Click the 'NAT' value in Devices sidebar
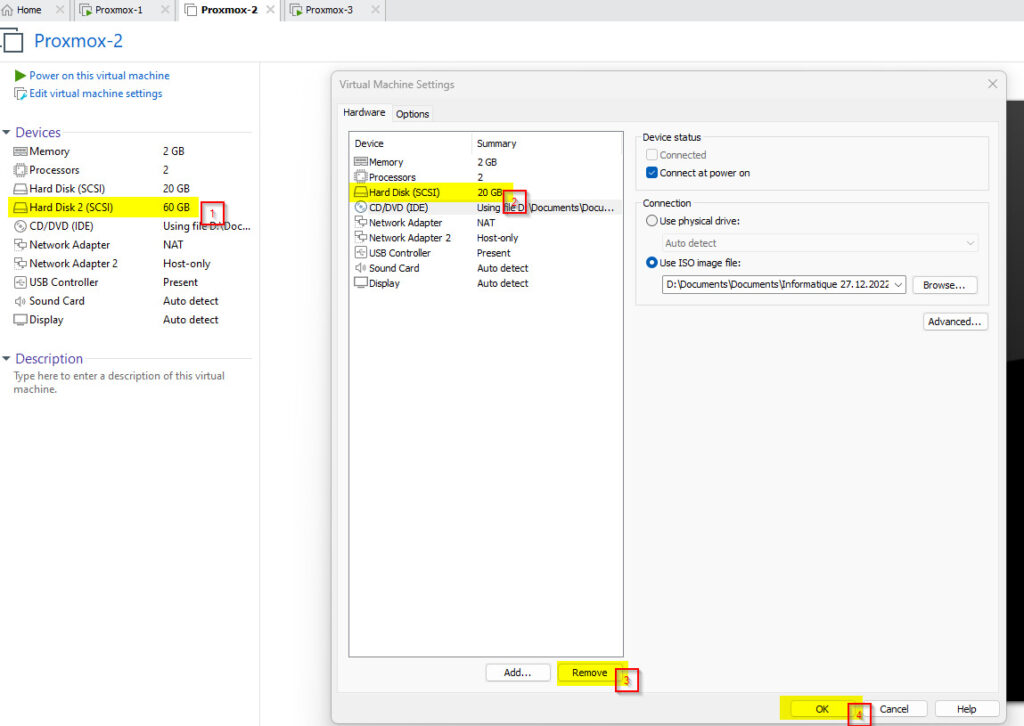1024x726 pixels. 173,245
